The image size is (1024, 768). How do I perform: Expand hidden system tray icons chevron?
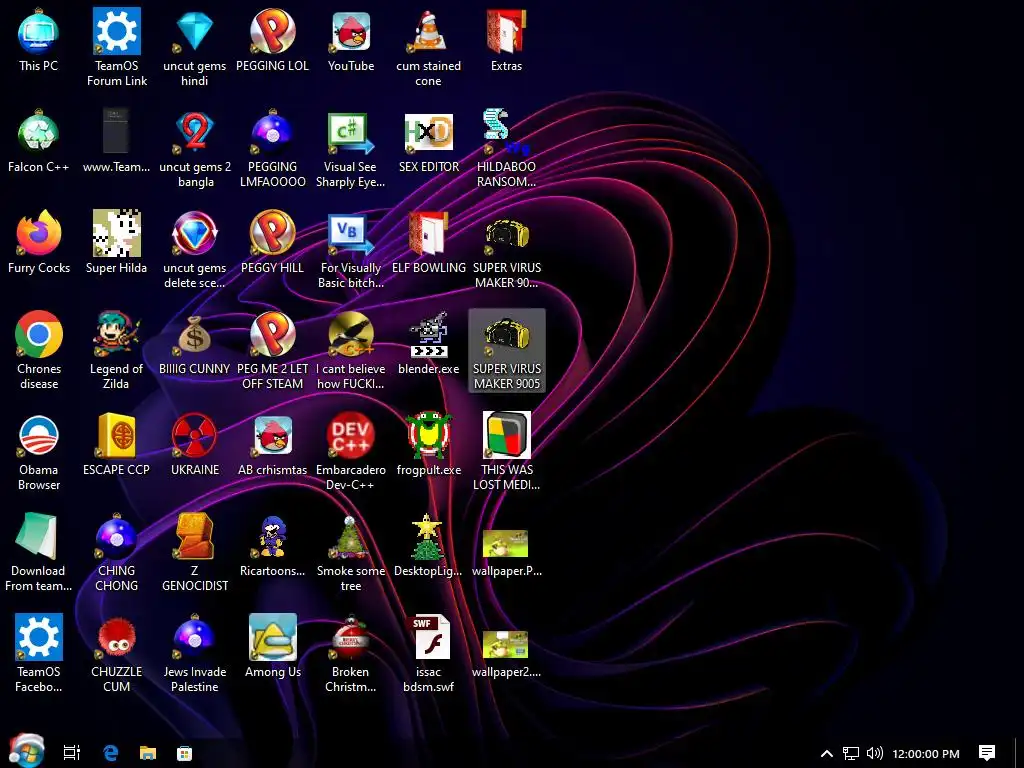(826, 754)
